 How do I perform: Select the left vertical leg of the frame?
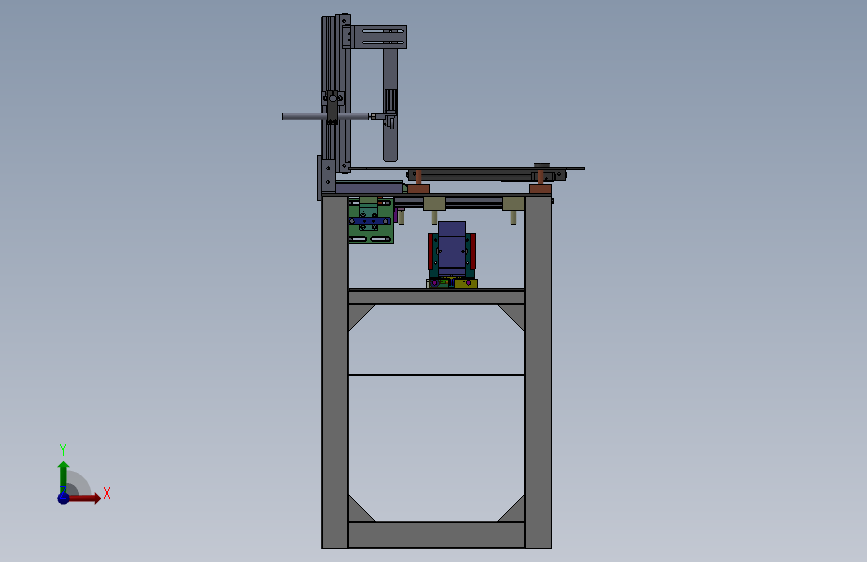335,372
